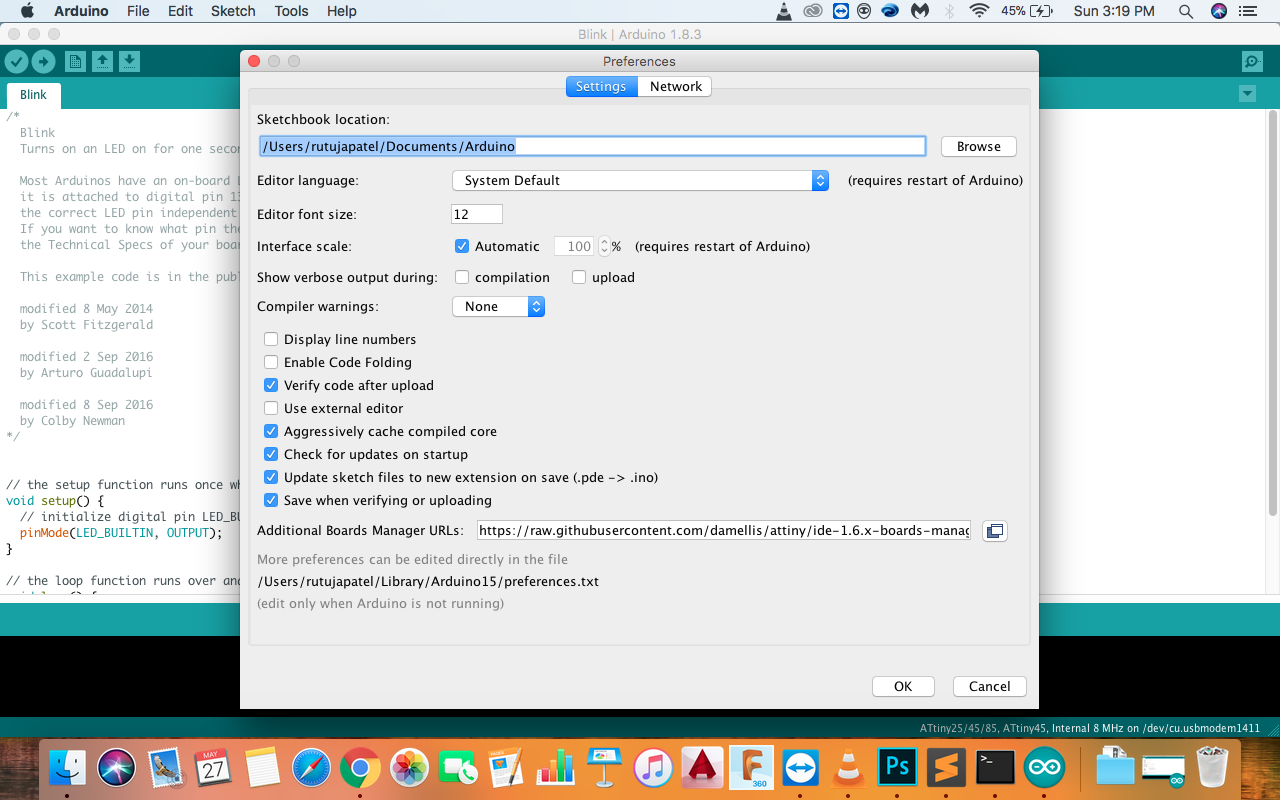Click the Verify checkmark button in Arduino toolbar
The width and height of the screenshot is (1280, 800).
point(16,62)
